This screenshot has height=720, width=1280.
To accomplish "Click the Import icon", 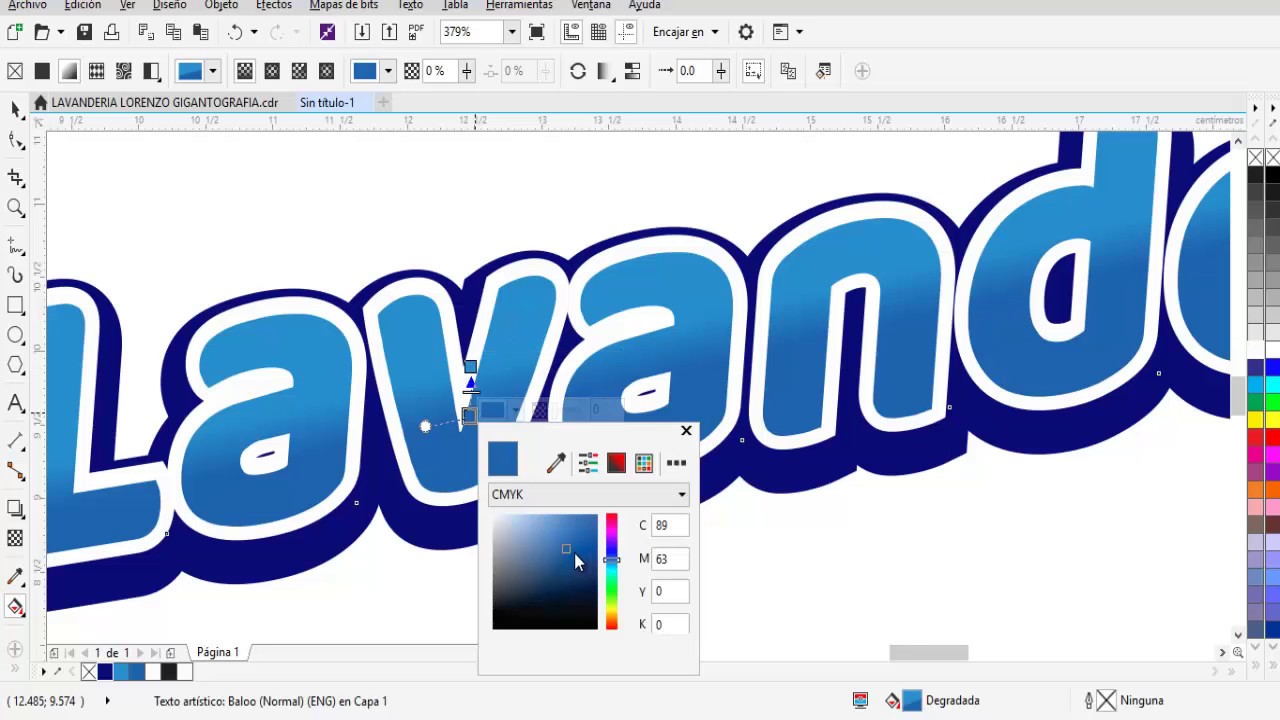I will point(362,32).
